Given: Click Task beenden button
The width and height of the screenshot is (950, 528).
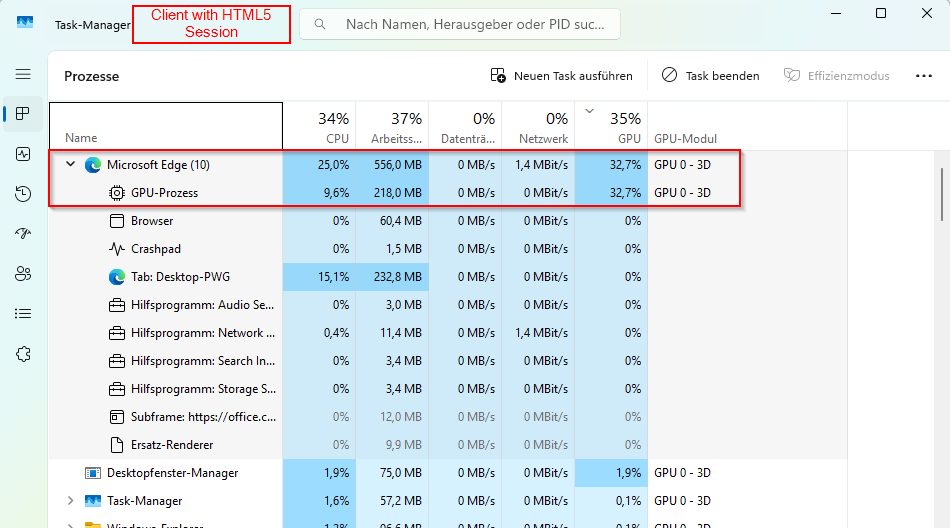Looking at the screenshot, I should (x=710, y=76).
